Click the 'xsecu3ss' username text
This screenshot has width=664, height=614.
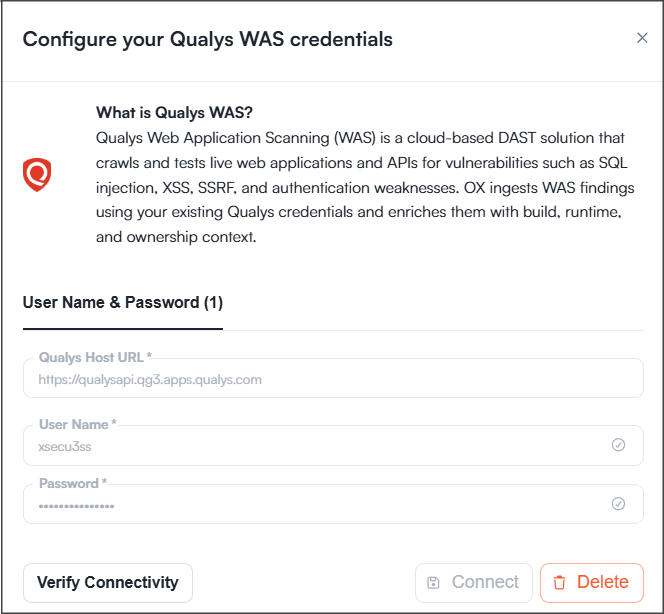point(65,447)
